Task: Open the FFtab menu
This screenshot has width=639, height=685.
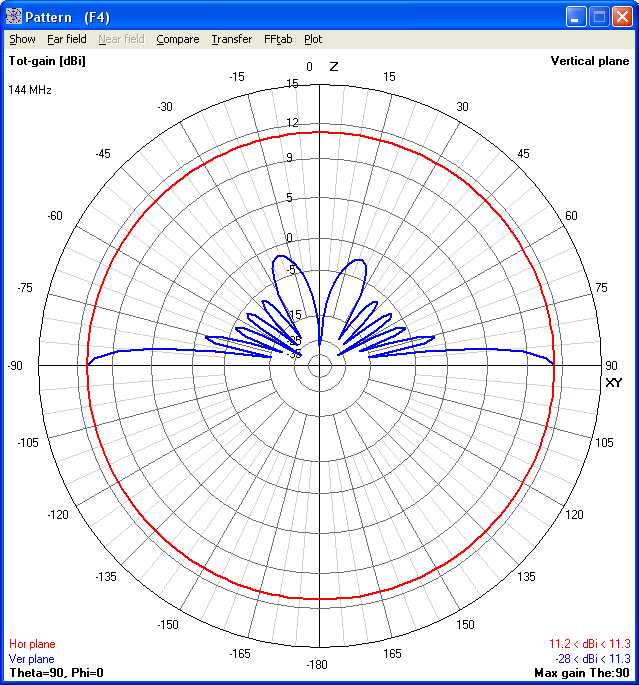Action: [x=278, y=40]
